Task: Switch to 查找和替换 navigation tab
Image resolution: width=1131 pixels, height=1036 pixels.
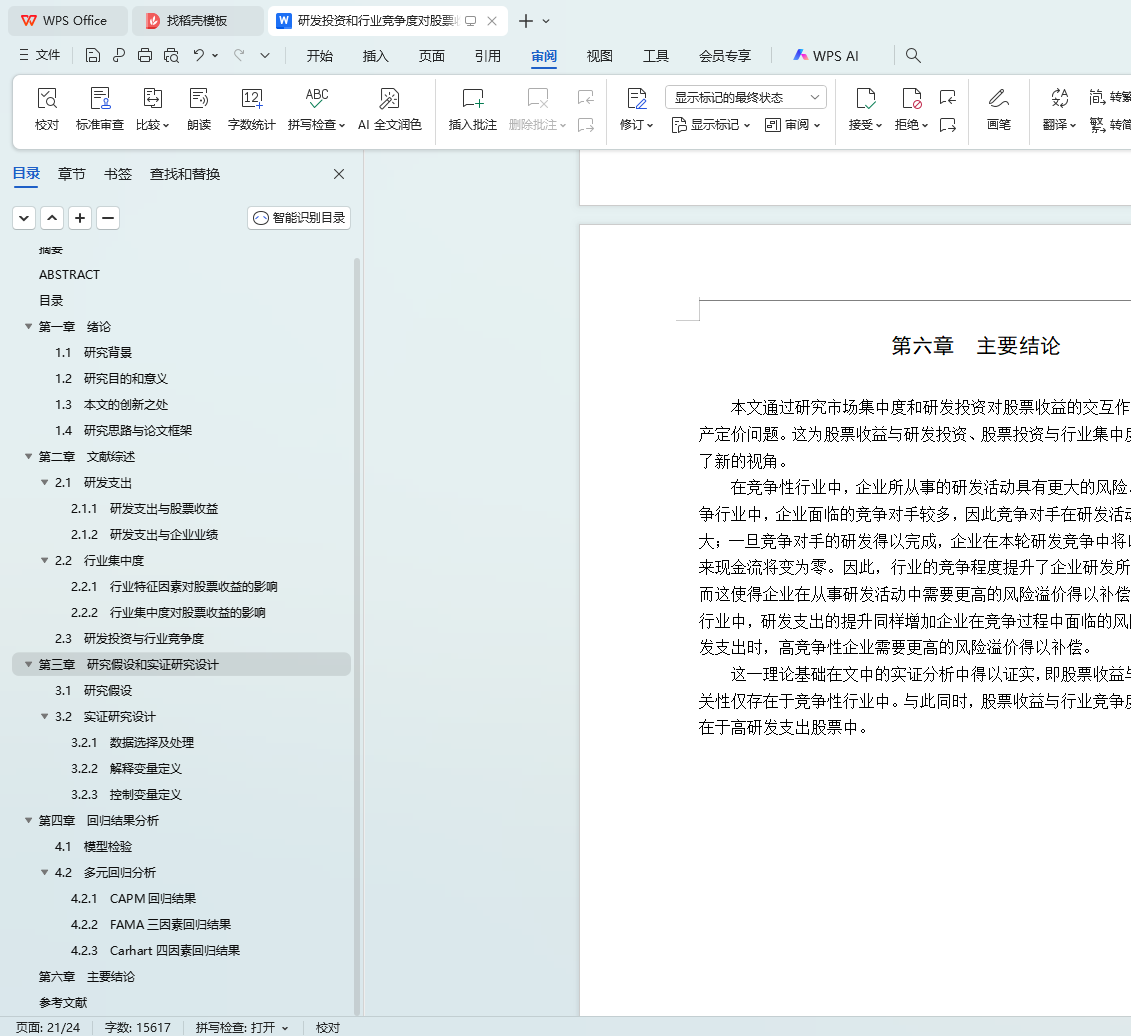Action: pos(185,174)
